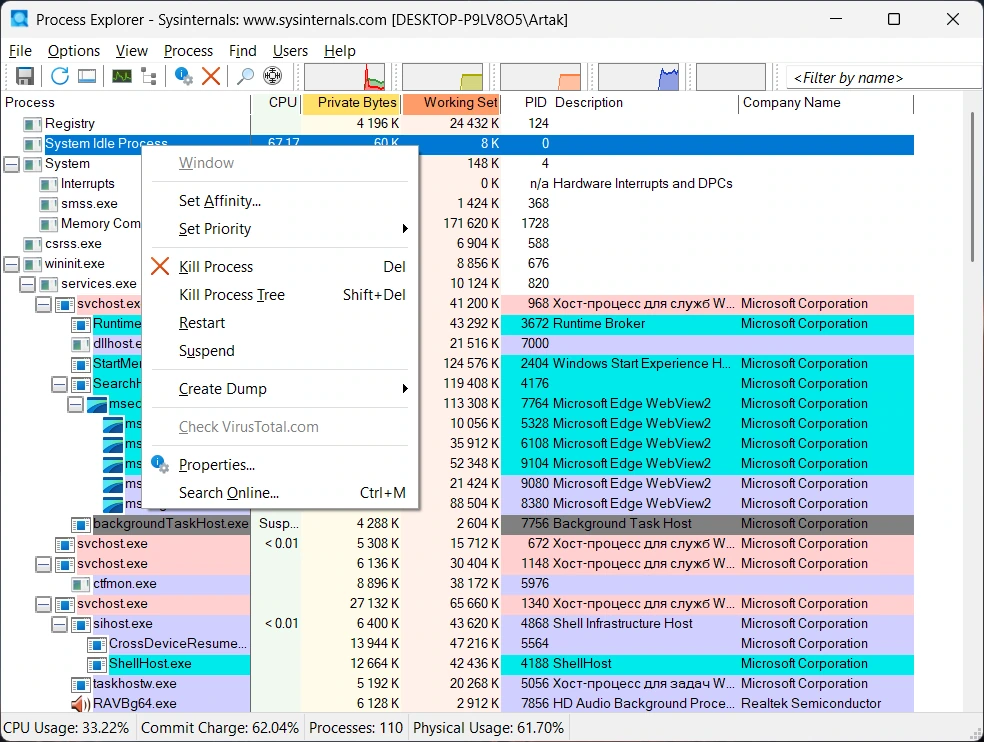Open the File menu
This screenshot has height=742, width=984.
pyautogui.click(x=20, y=51)
